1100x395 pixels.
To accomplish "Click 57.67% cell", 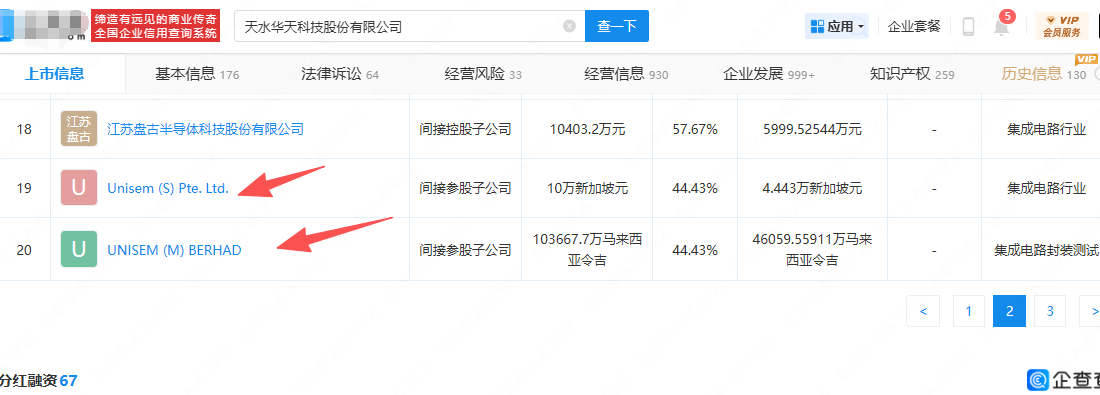I will [695, 129].
